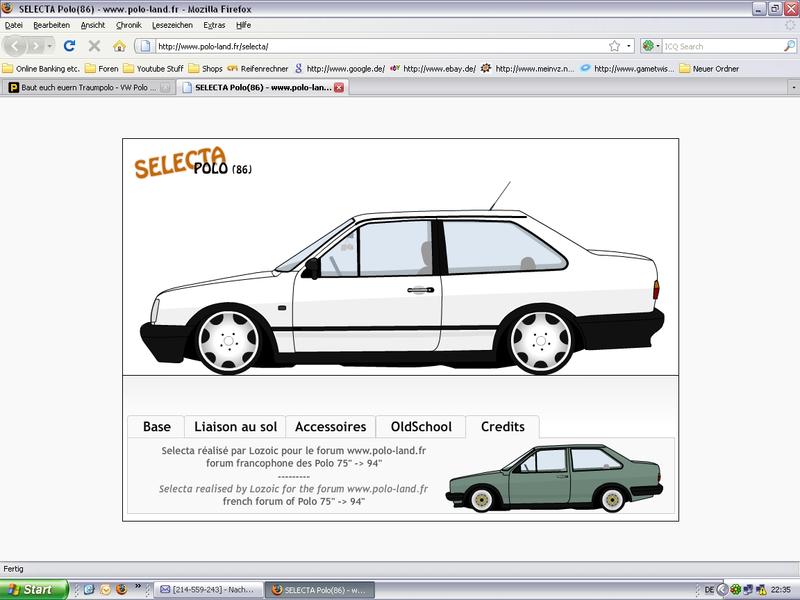The height and width of the screenshot is (600, 800).
Task: Open the meinvz bookmark
Action: pos(528,68)
